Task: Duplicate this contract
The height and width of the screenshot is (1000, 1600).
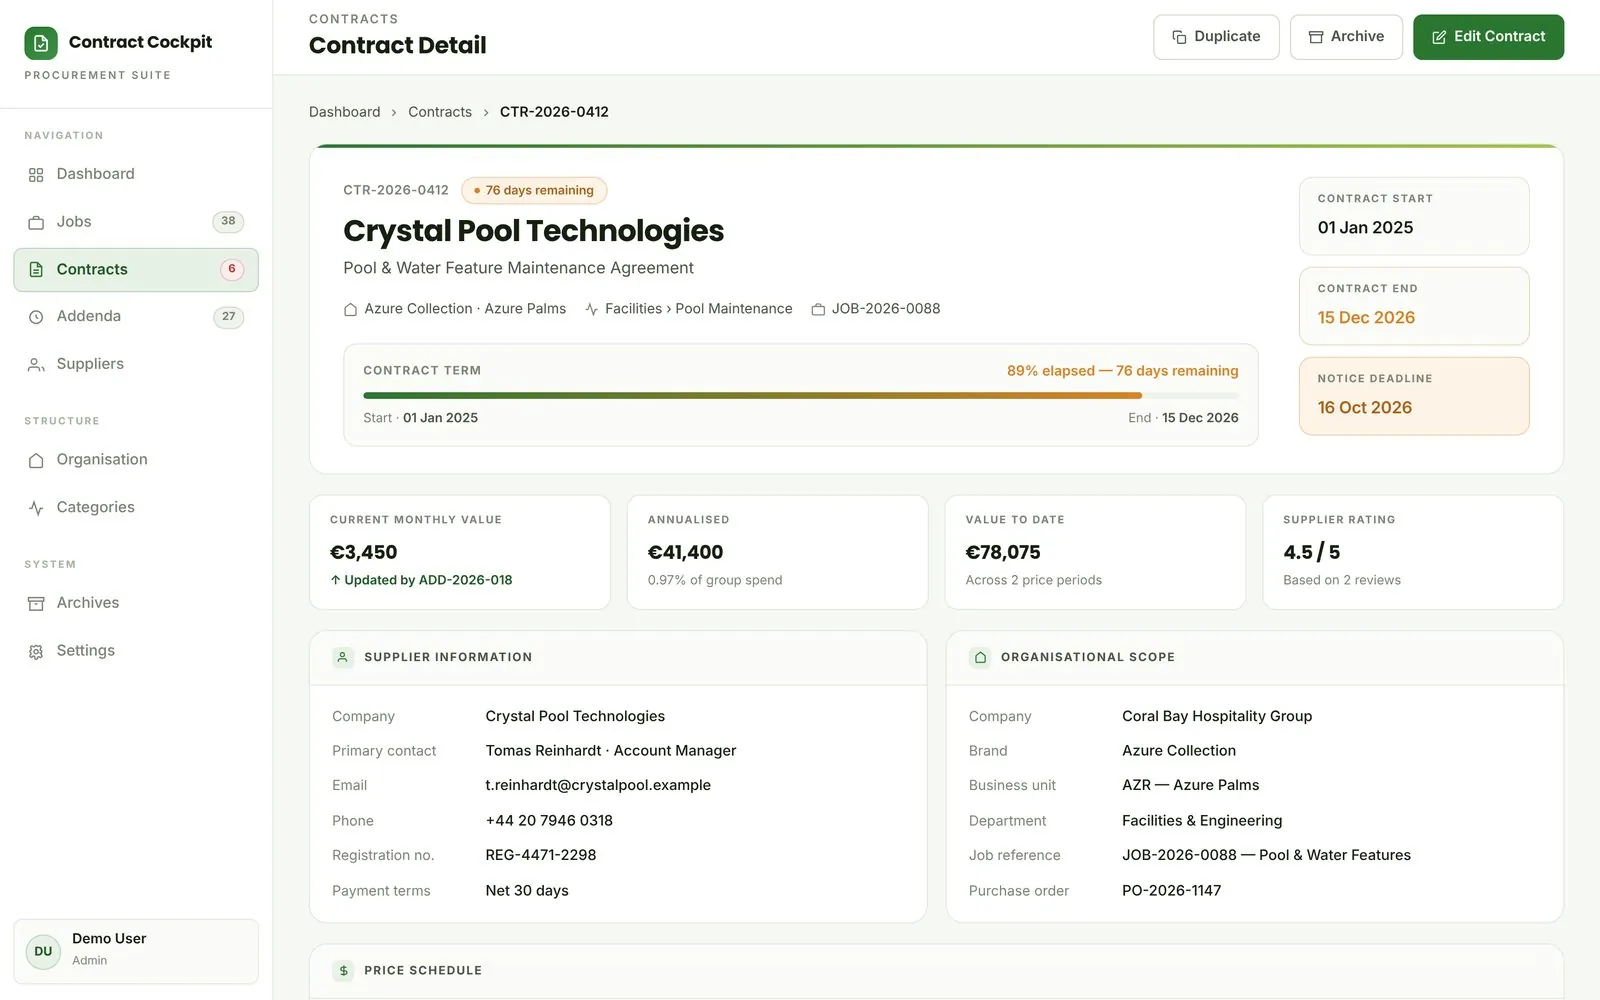Action: (1216, 37)
